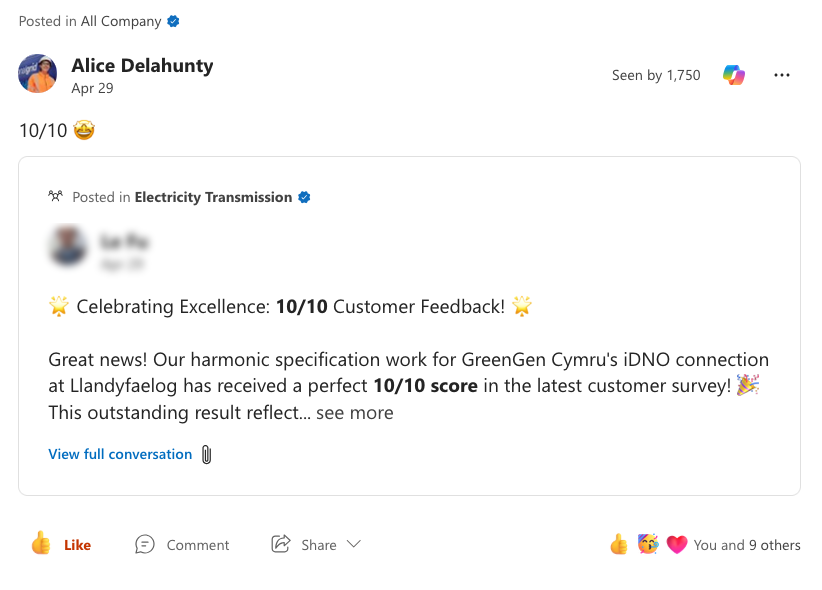This screenshot has height=590, width=822.
Task: Click the community group icon before Posted in
Action: (55, 196)
